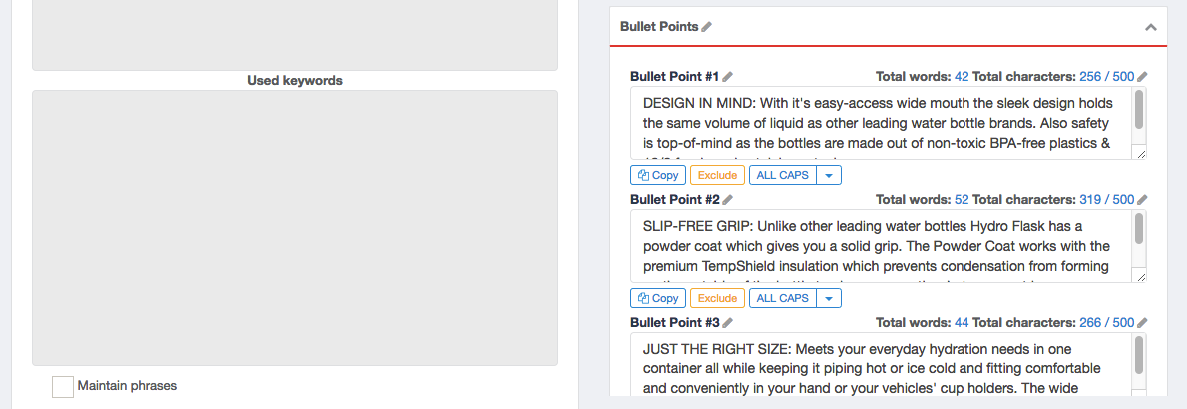Click the SLIP-FREE GRIP text area scrollbar
This screenshot has width=1187, height=409.
[1138, 232]
